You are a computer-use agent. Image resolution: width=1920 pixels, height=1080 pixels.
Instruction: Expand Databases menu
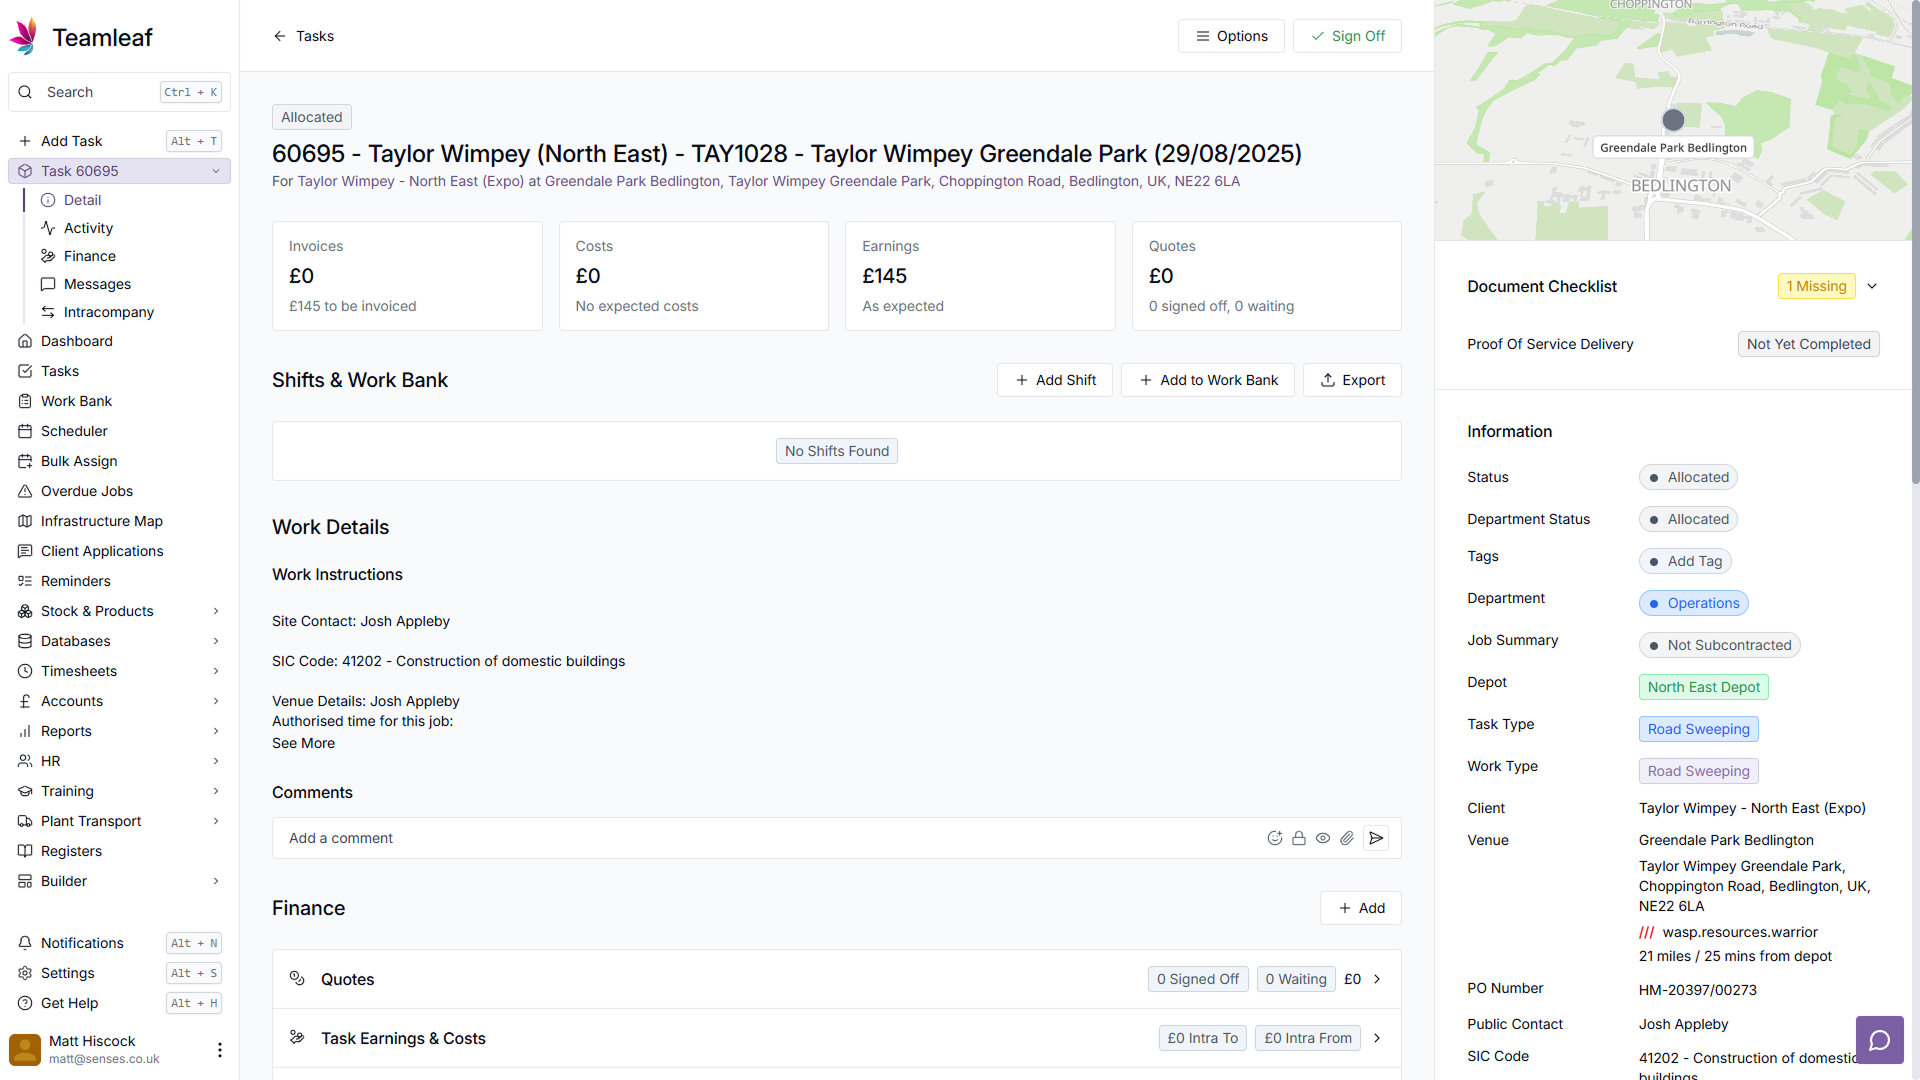click(216, 641)
